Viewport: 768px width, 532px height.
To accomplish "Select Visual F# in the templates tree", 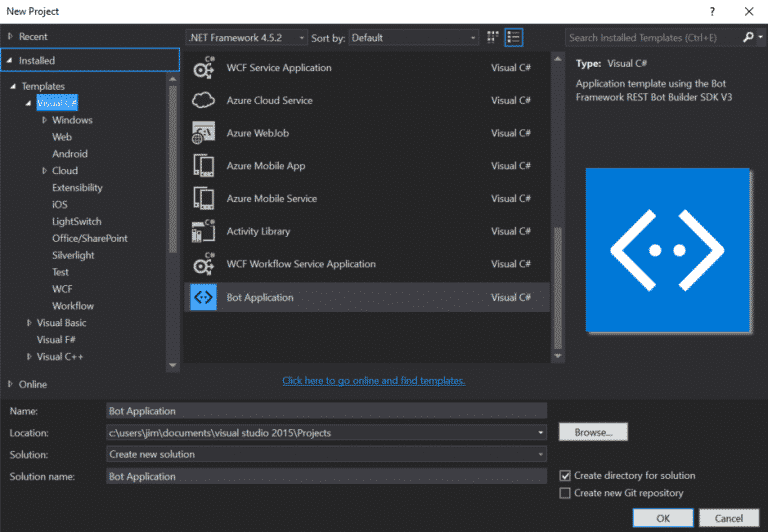I will 56,339.
